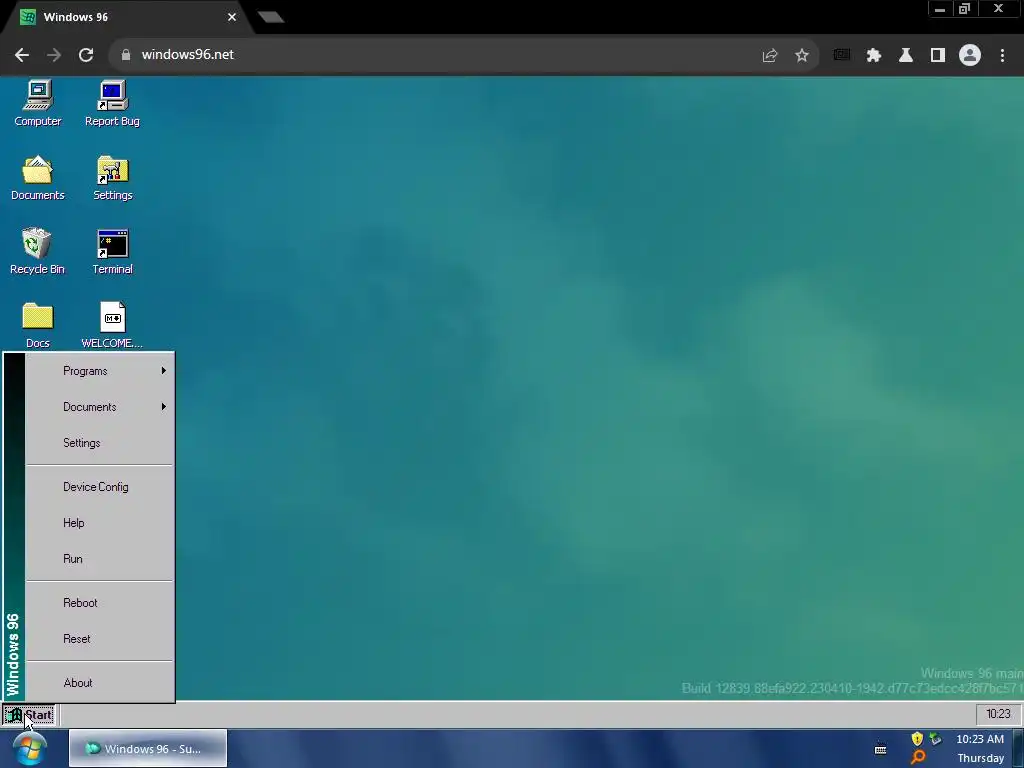
Task: Click the on-screen keyboard tray icon
Action: [x=880, y=749]
